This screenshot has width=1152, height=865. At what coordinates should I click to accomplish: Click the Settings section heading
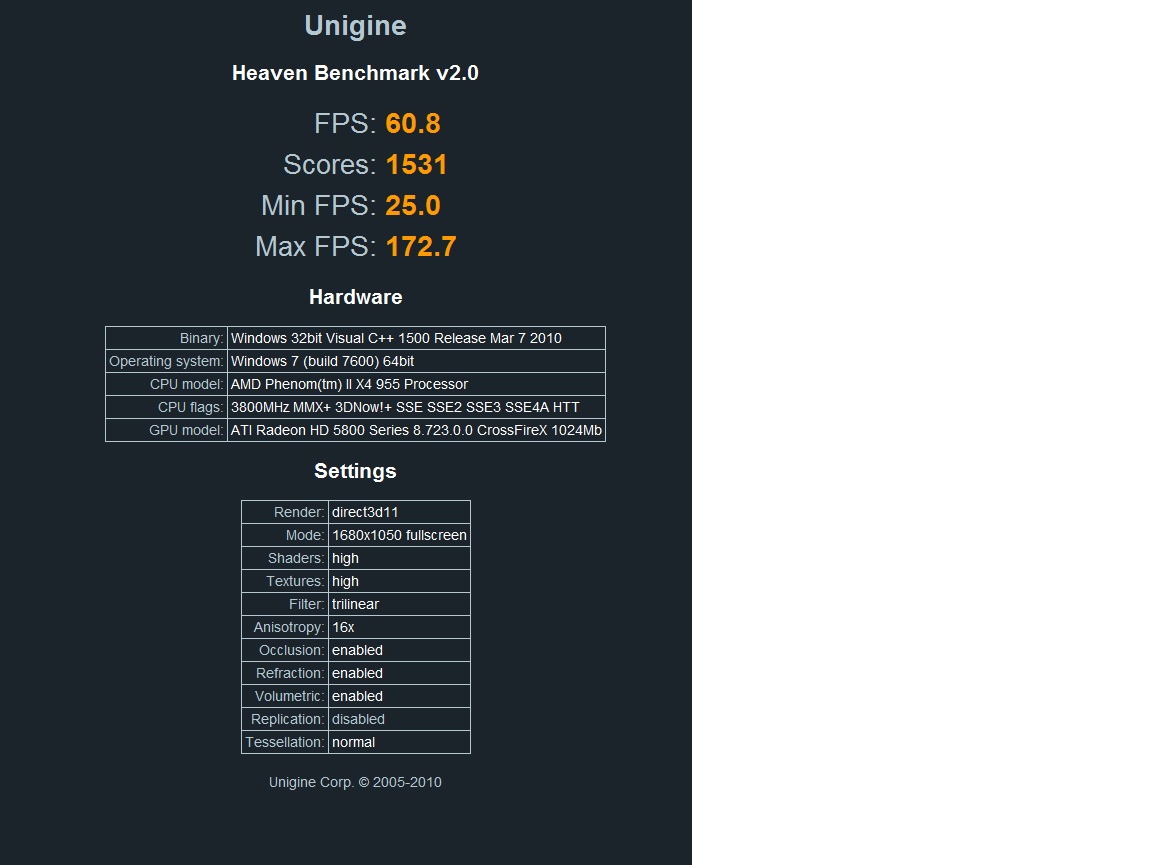coord(356,471)
